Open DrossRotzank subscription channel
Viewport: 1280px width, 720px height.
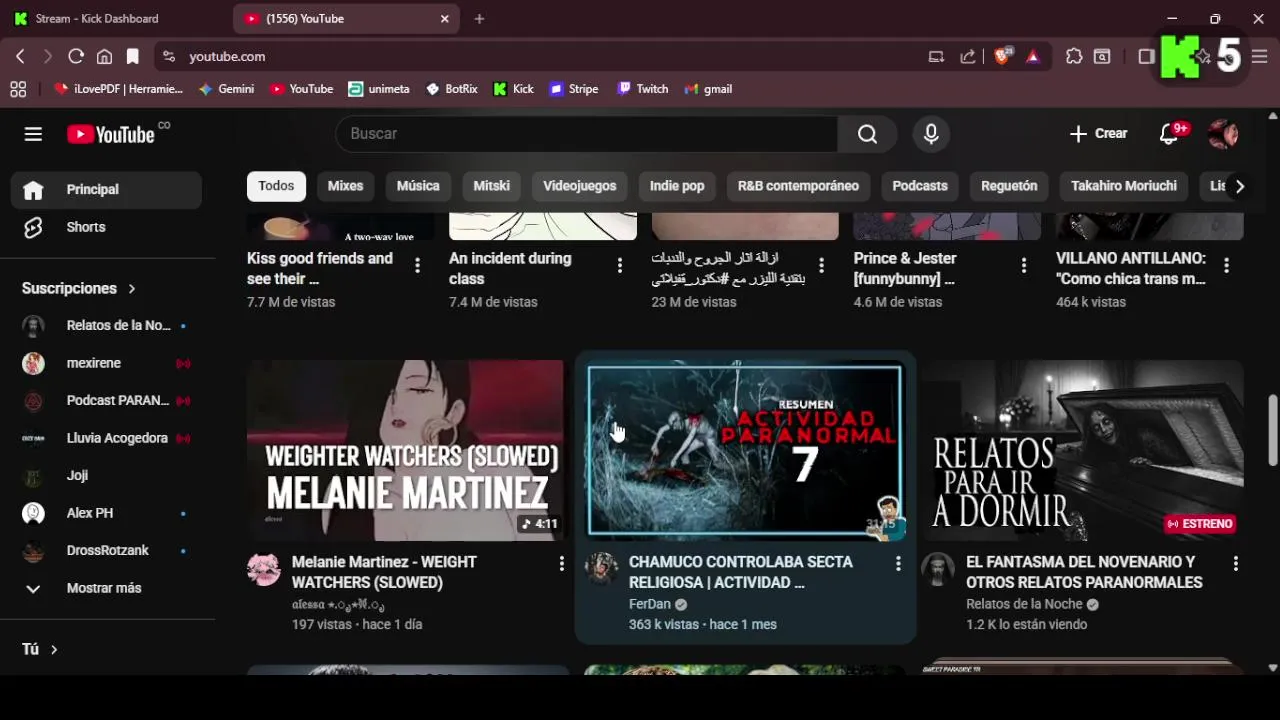[x=107, y=551]
